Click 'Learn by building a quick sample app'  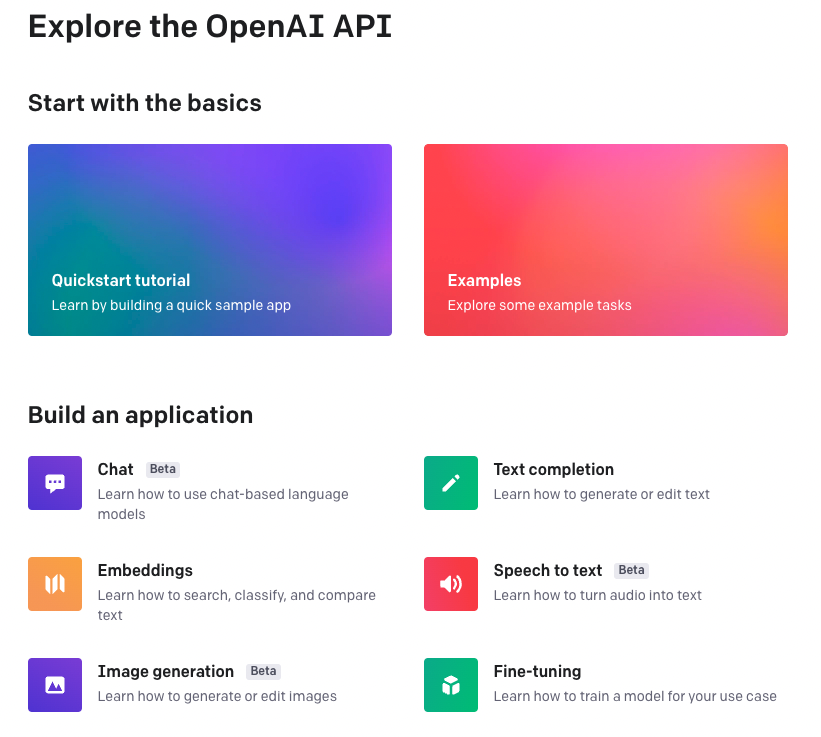pos(171,305)
